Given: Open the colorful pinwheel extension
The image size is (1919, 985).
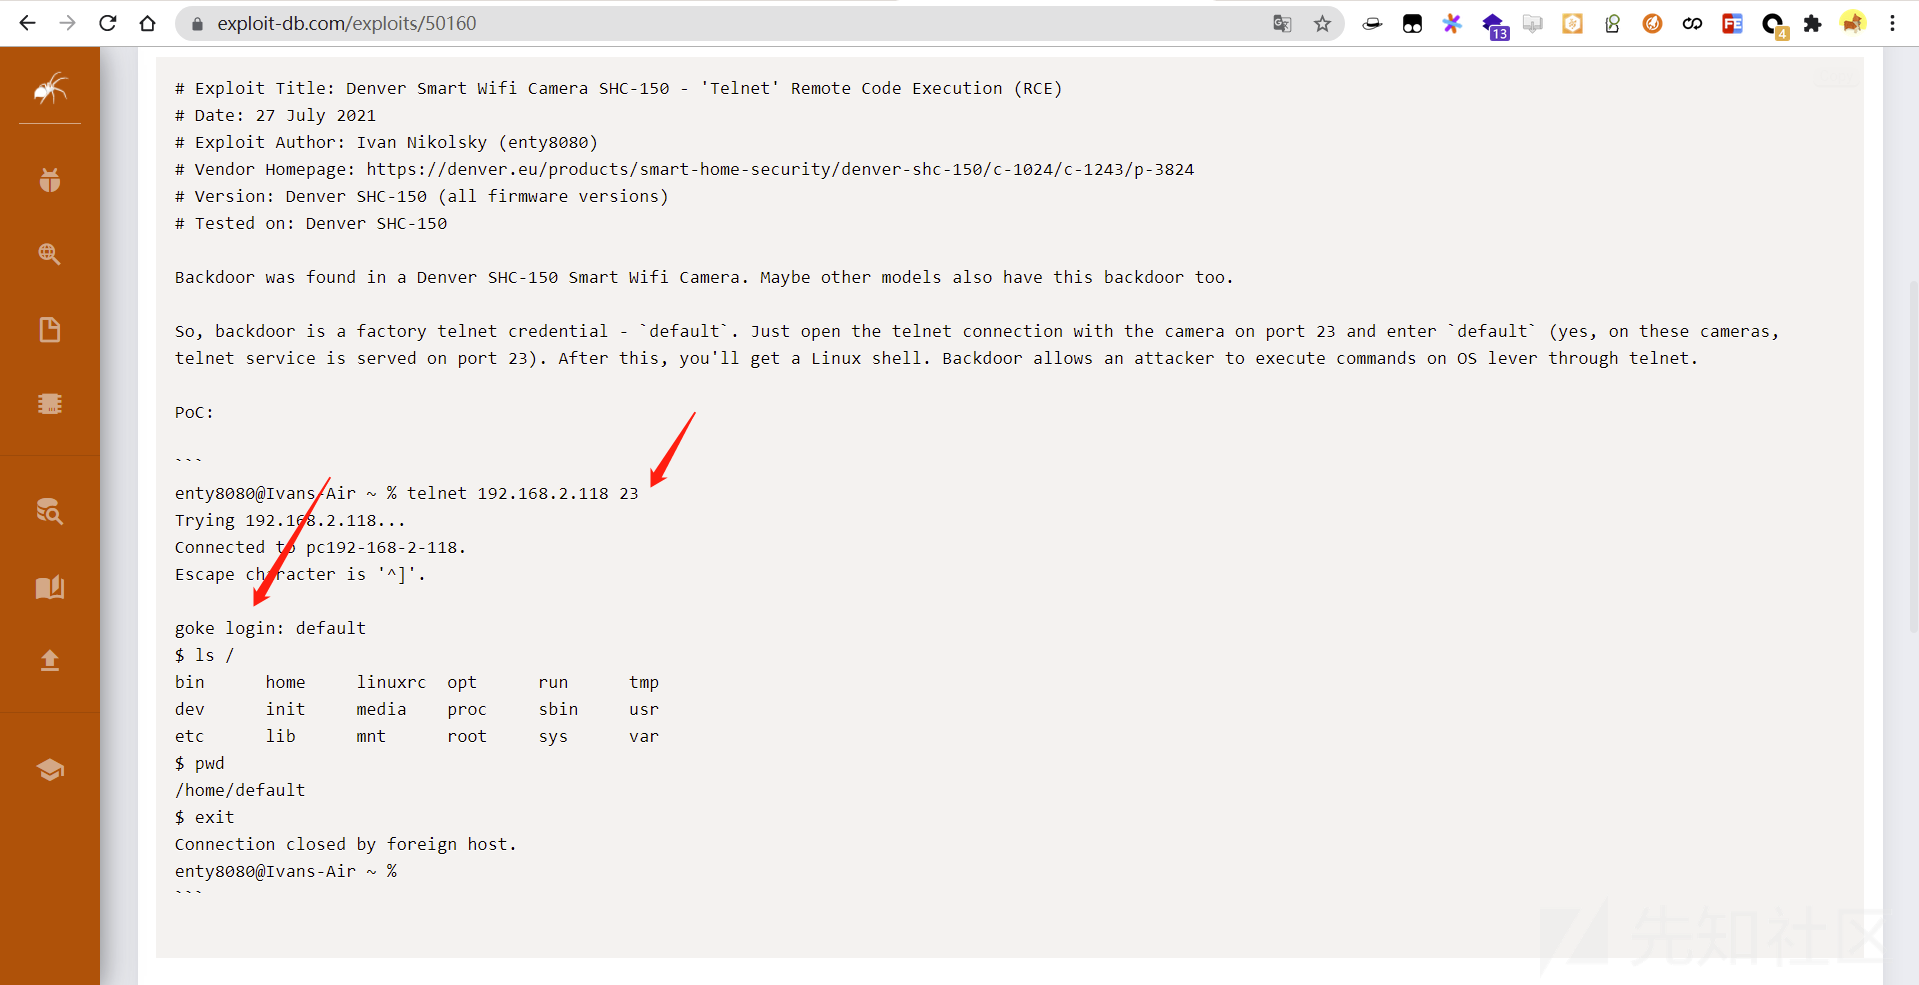Looking at the screenshot, I should coord(1452,23).
